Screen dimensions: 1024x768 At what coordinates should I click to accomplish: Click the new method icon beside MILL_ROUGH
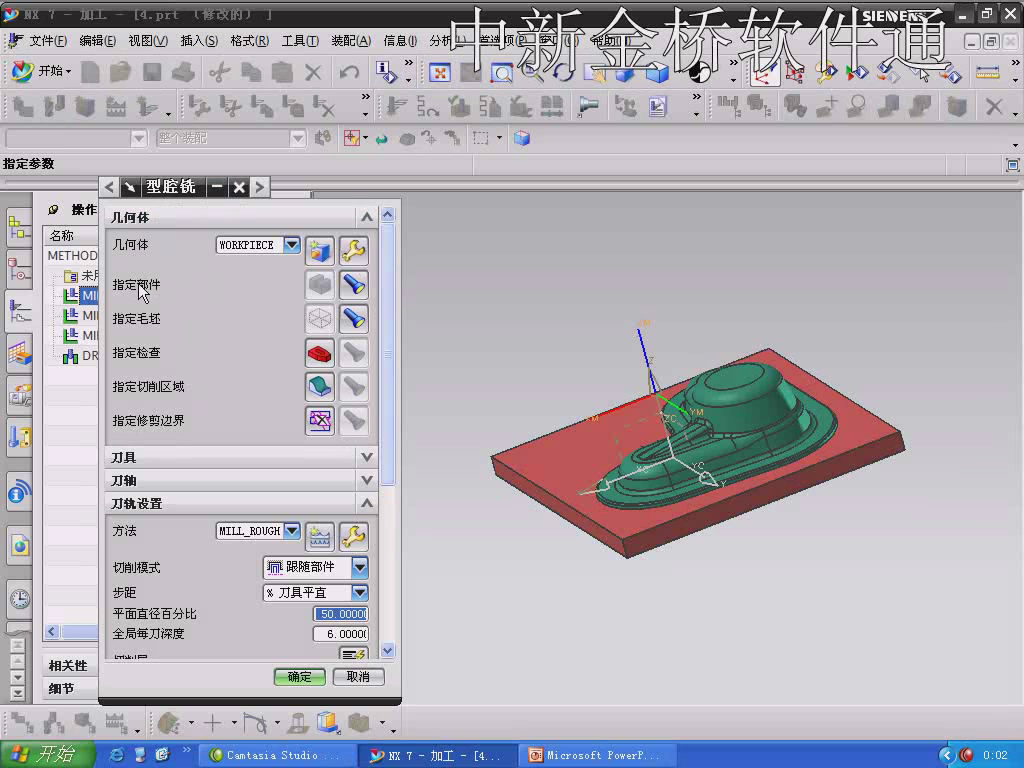point(319,537)
